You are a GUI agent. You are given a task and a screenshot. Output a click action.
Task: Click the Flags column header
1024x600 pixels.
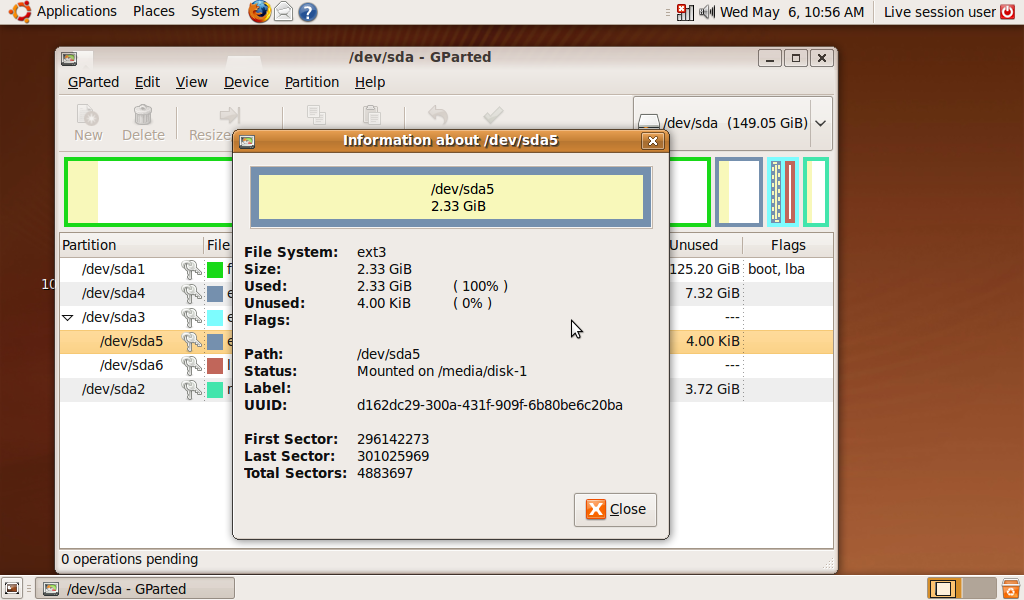point(788,245)
